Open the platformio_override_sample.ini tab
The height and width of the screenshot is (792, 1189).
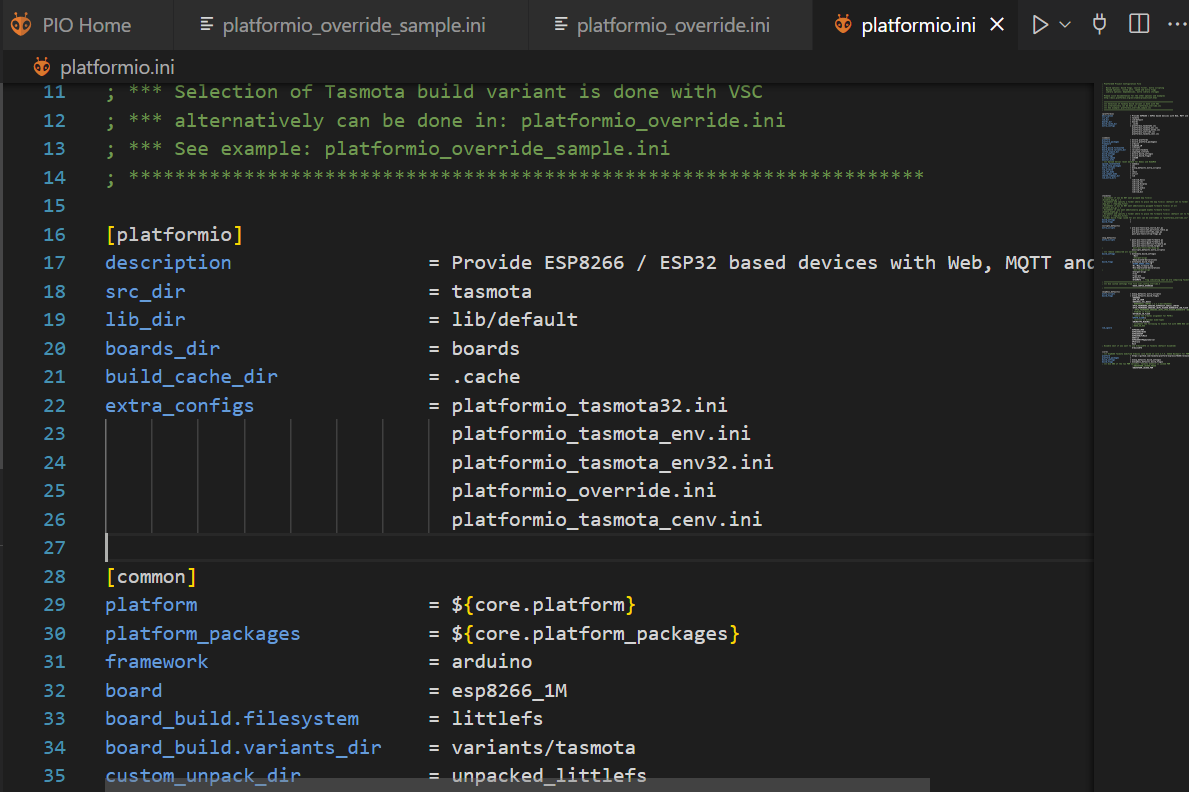(x=351, y=25)
